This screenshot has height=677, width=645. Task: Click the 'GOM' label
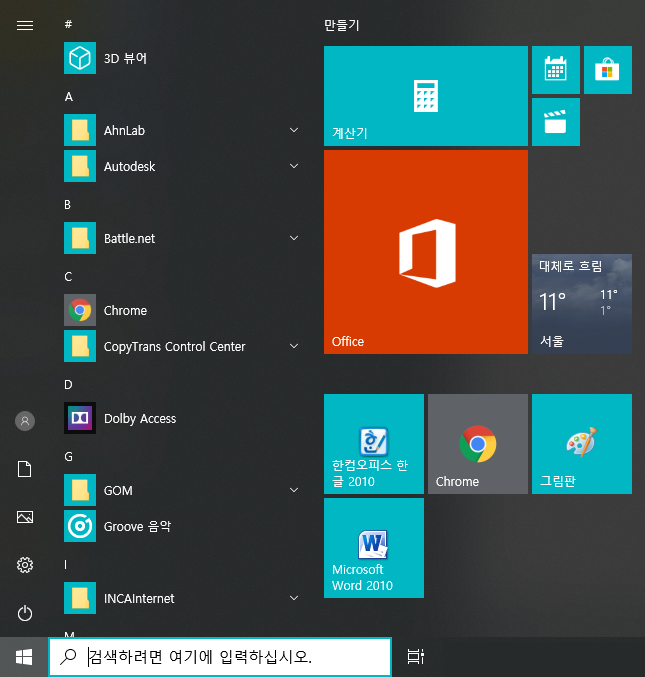click(x=118, y=490)
